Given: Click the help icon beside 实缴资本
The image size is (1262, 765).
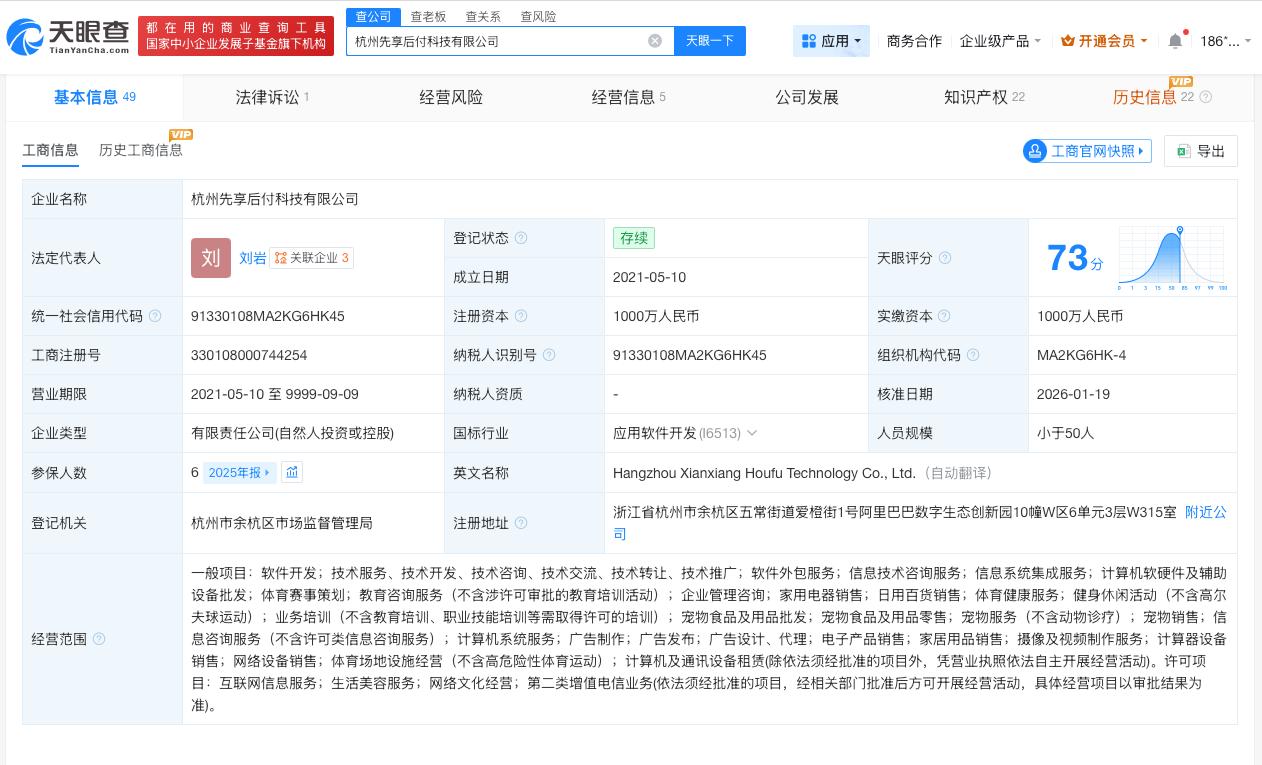Looking at the screenshot, I should tap(945, 316).
